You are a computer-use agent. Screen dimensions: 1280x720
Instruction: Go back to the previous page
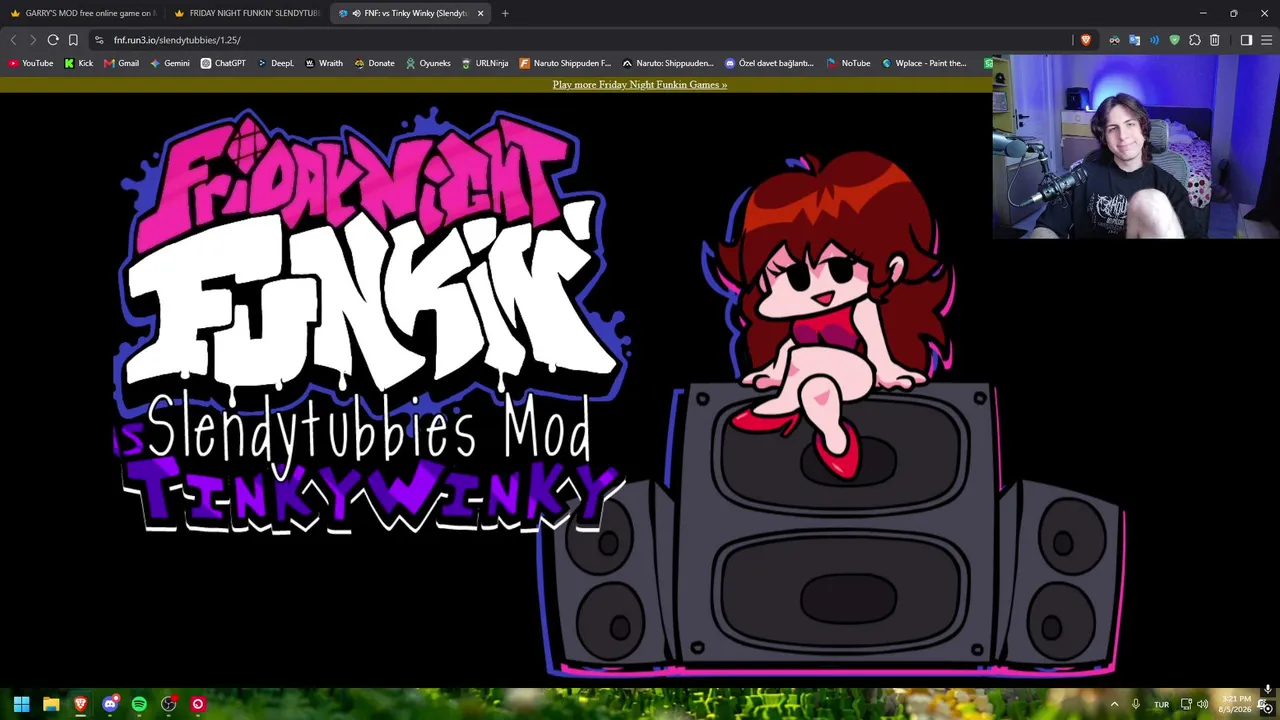pyautogui.click(x=13, y=40)
